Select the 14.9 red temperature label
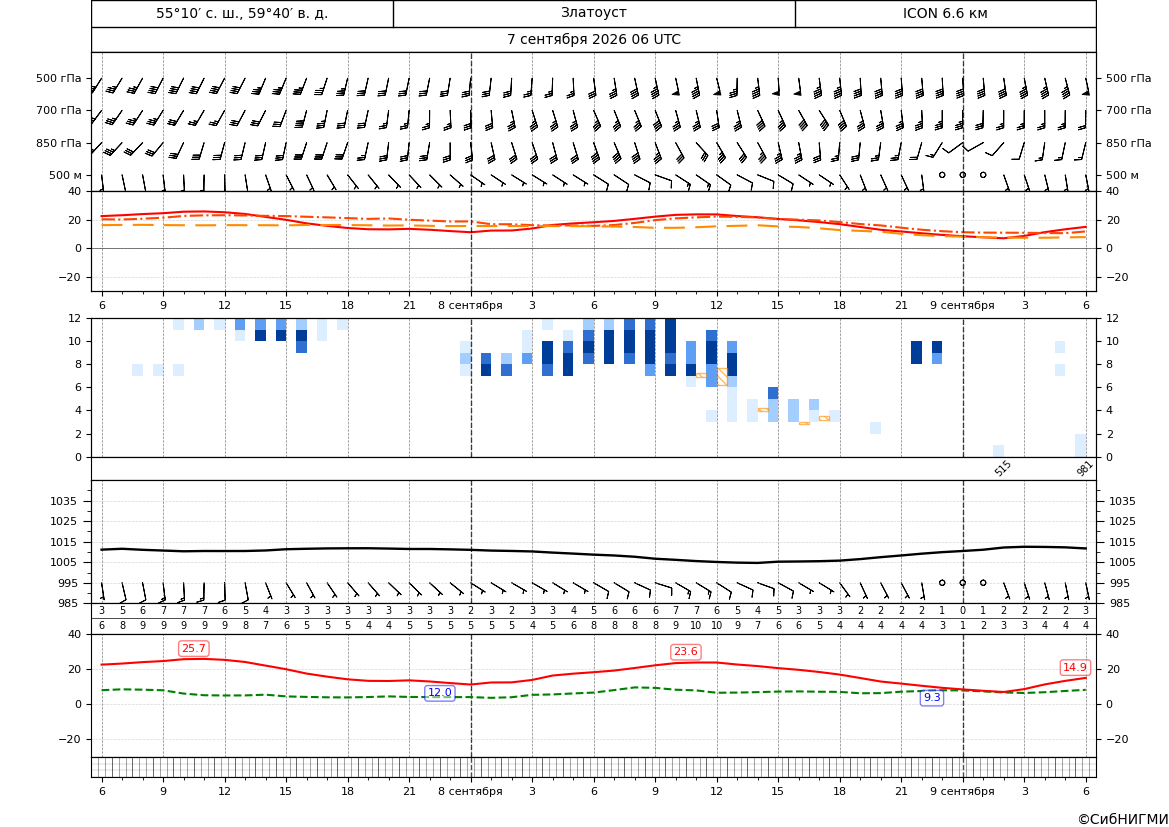Screen dimensions: 1169x827 coord(1074,667)
